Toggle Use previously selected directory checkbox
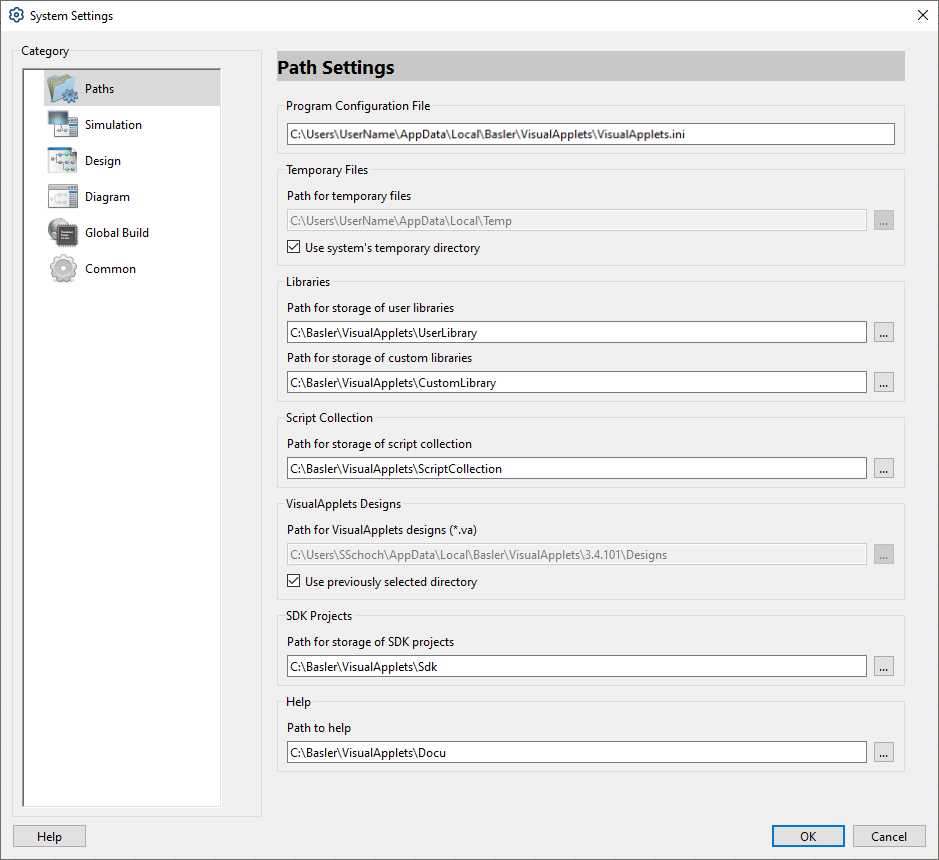 point(293,581)
